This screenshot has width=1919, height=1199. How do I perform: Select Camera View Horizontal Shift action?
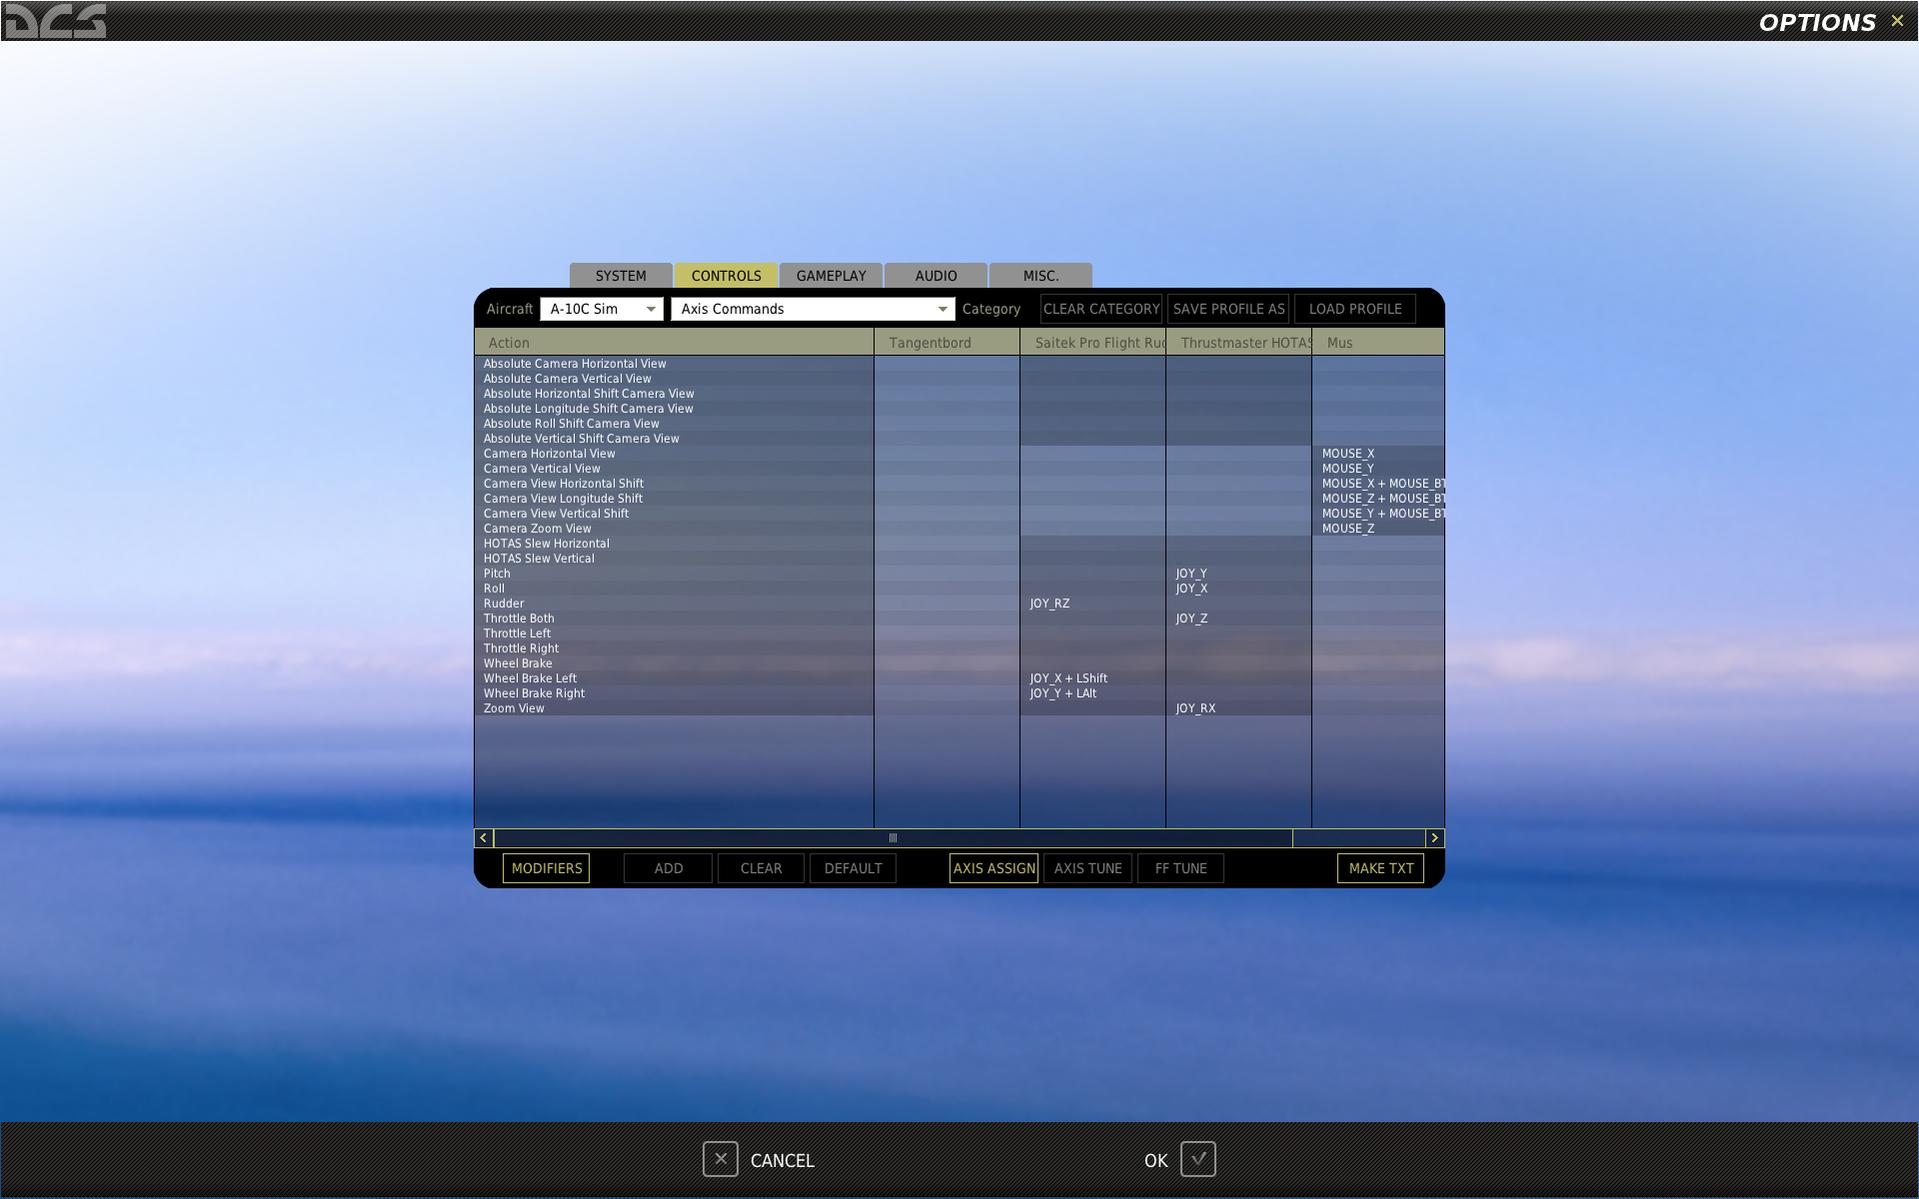coord(674,484)
